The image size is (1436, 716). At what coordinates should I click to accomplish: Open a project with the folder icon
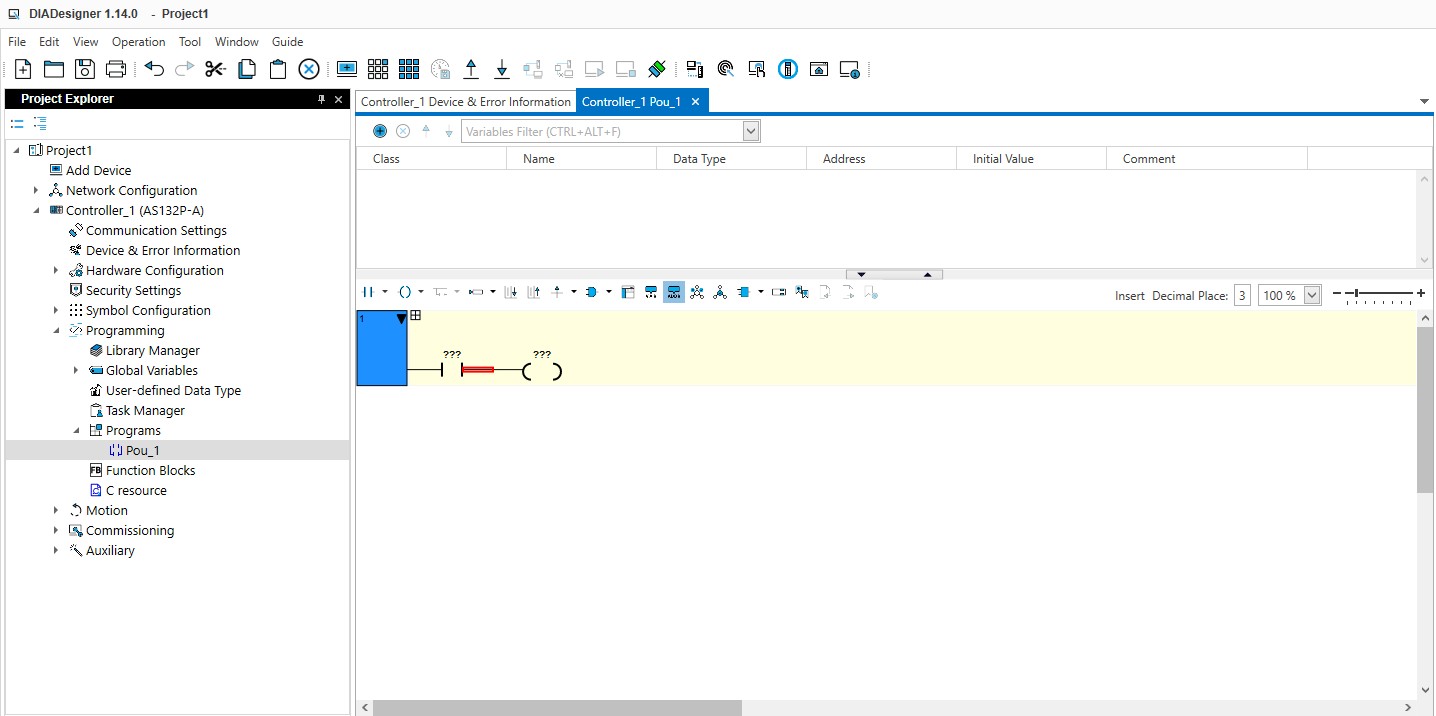tap(54, 69)
